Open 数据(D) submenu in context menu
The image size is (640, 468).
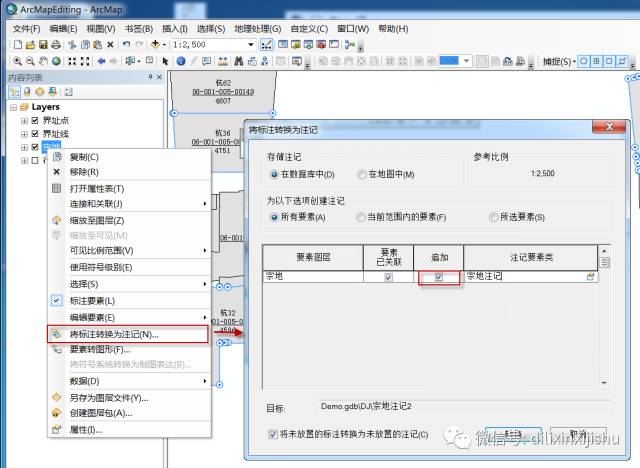[x=129, y=381]
